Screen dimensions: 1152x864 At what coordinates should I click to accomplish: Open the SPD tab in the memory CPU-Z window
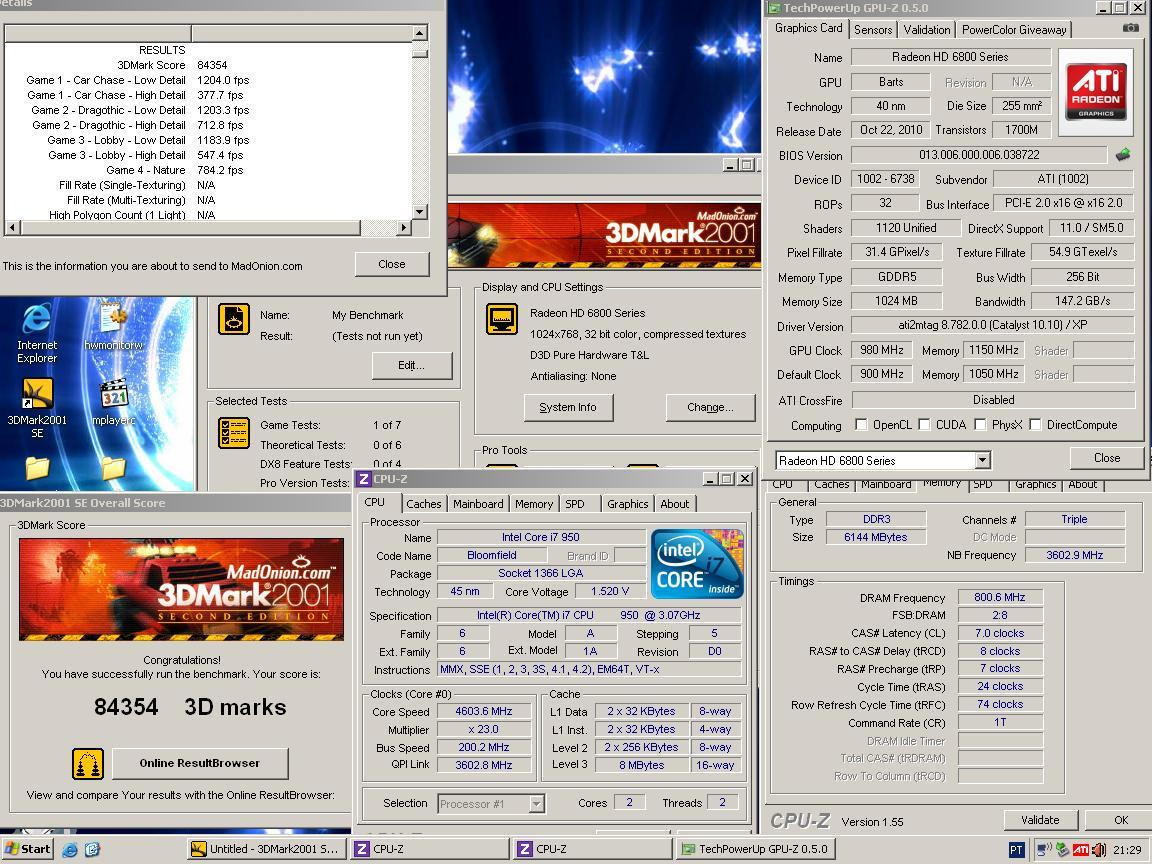pos(982,484)
